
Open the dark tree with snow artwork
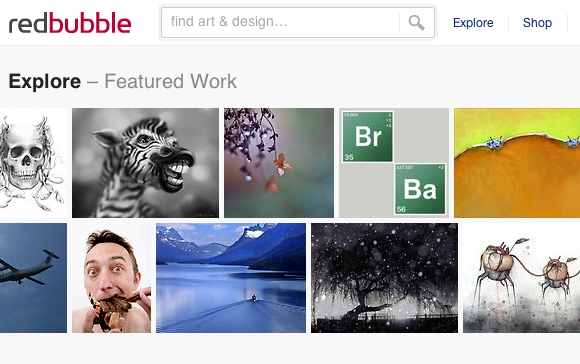coord(384,278)
